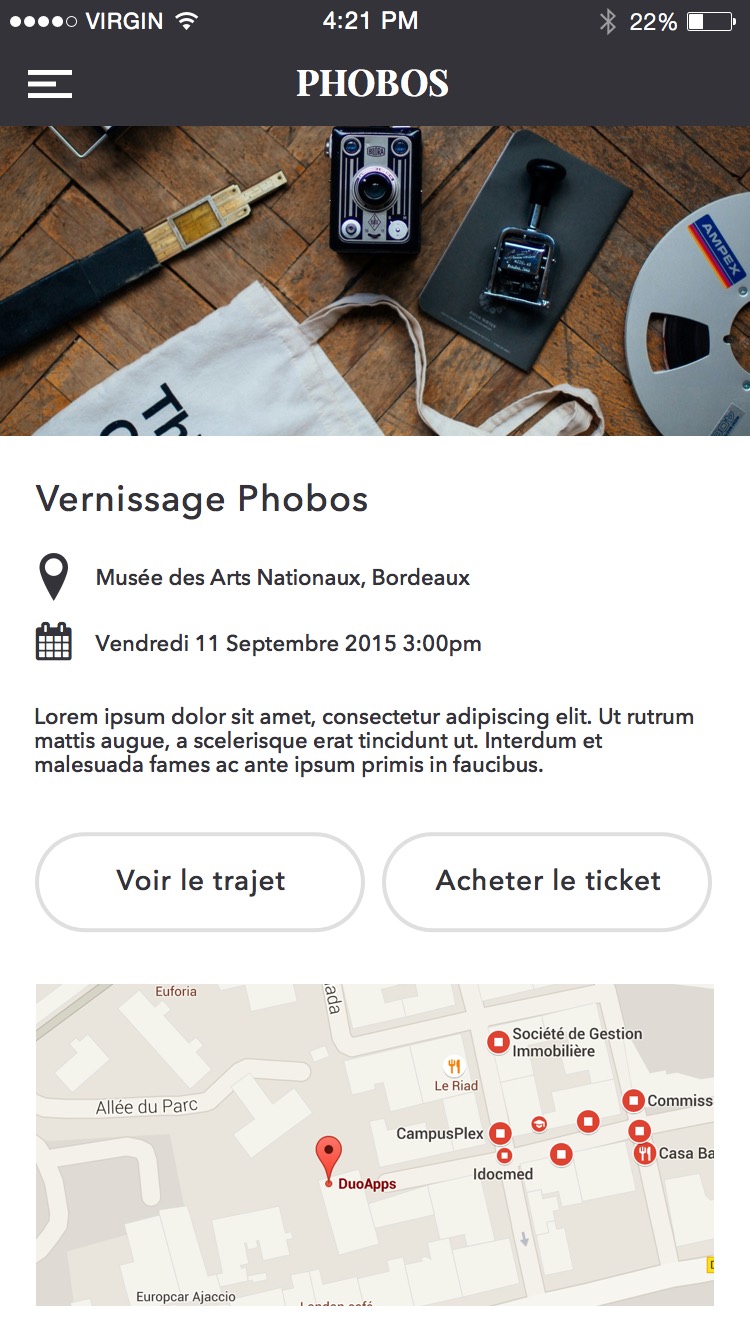Open the event header photo
750x1334 pixels.
tap(375, 281)
